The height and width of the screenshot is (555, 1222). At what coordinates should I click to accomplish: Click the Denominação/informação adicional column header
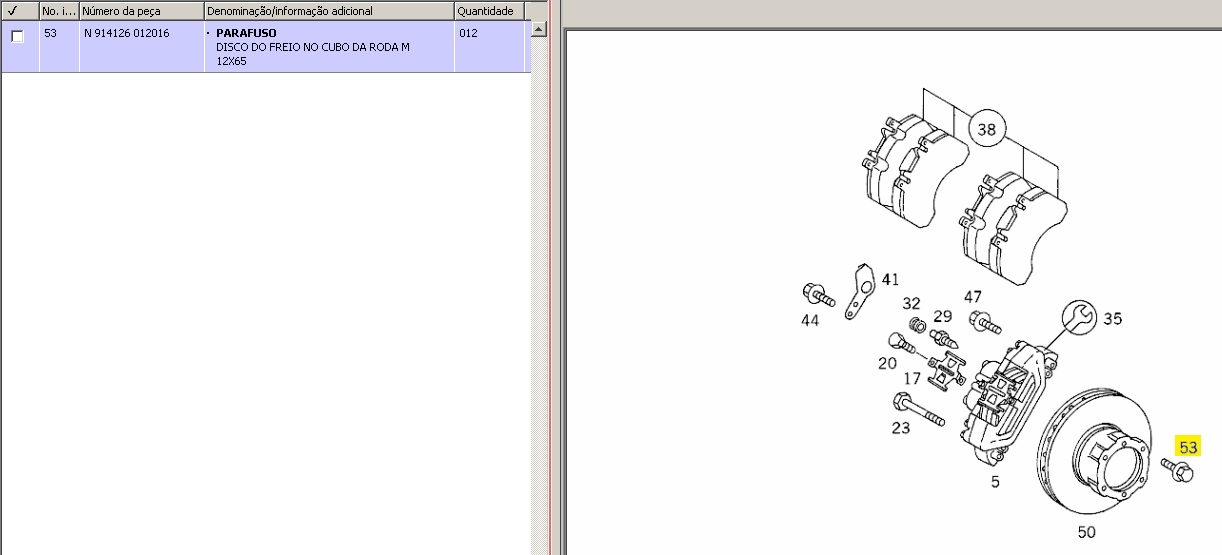coord(328,11)
